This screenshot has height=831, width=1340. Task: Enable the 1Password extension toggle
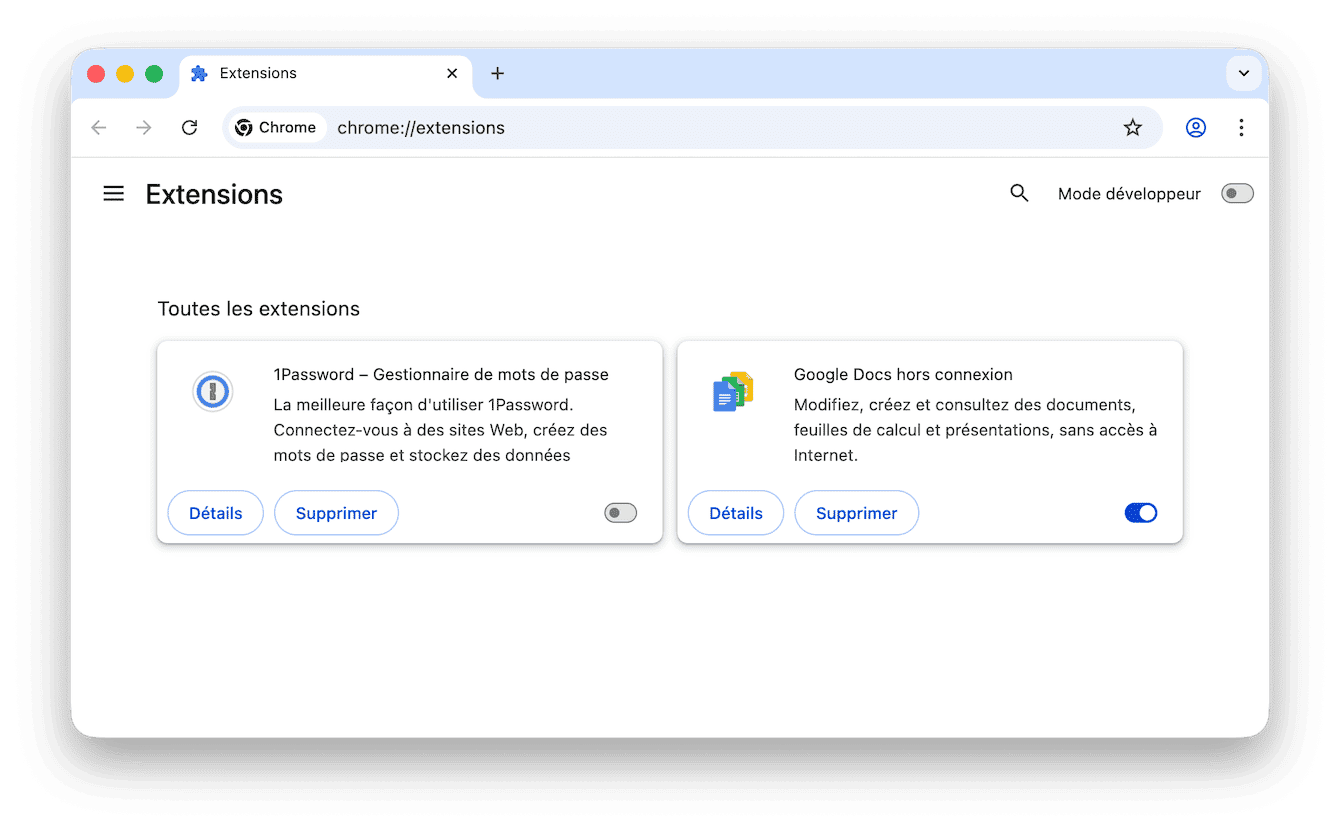[x=620, y=512]
